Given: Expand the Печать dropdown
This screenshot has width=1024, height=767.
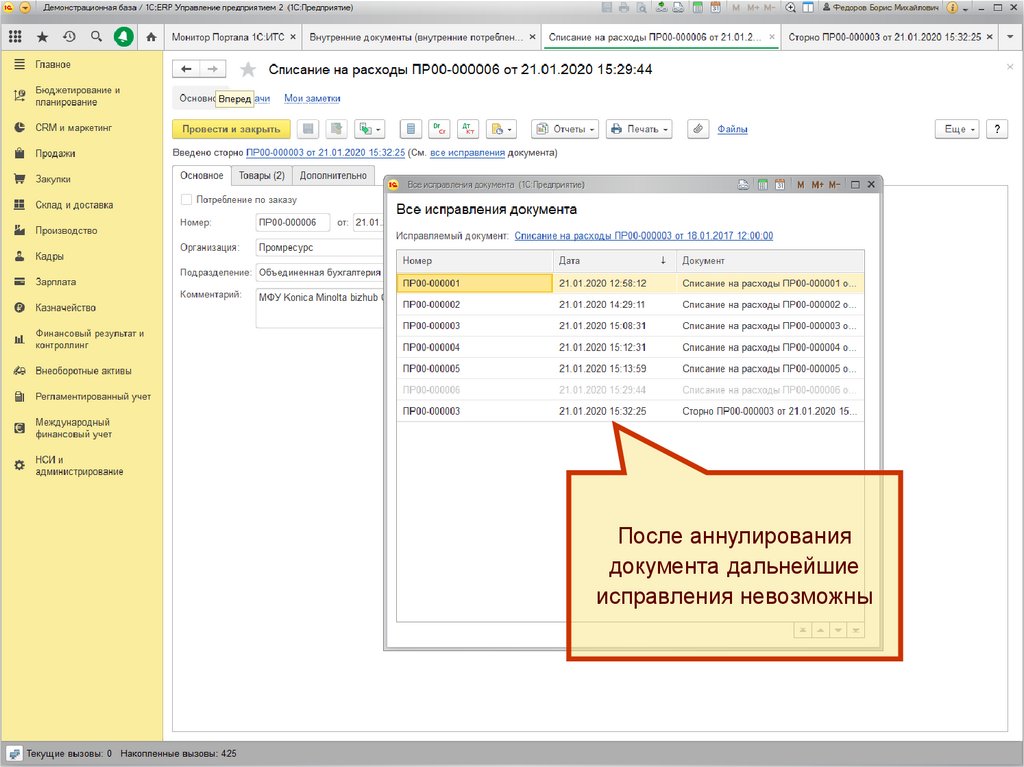Looking at the screenshot, I should 638,129.
